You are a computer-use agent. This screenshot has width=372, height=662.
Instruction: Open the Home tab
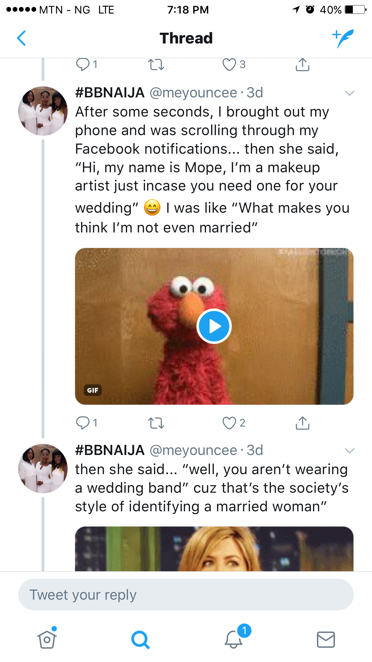[47, 638]
